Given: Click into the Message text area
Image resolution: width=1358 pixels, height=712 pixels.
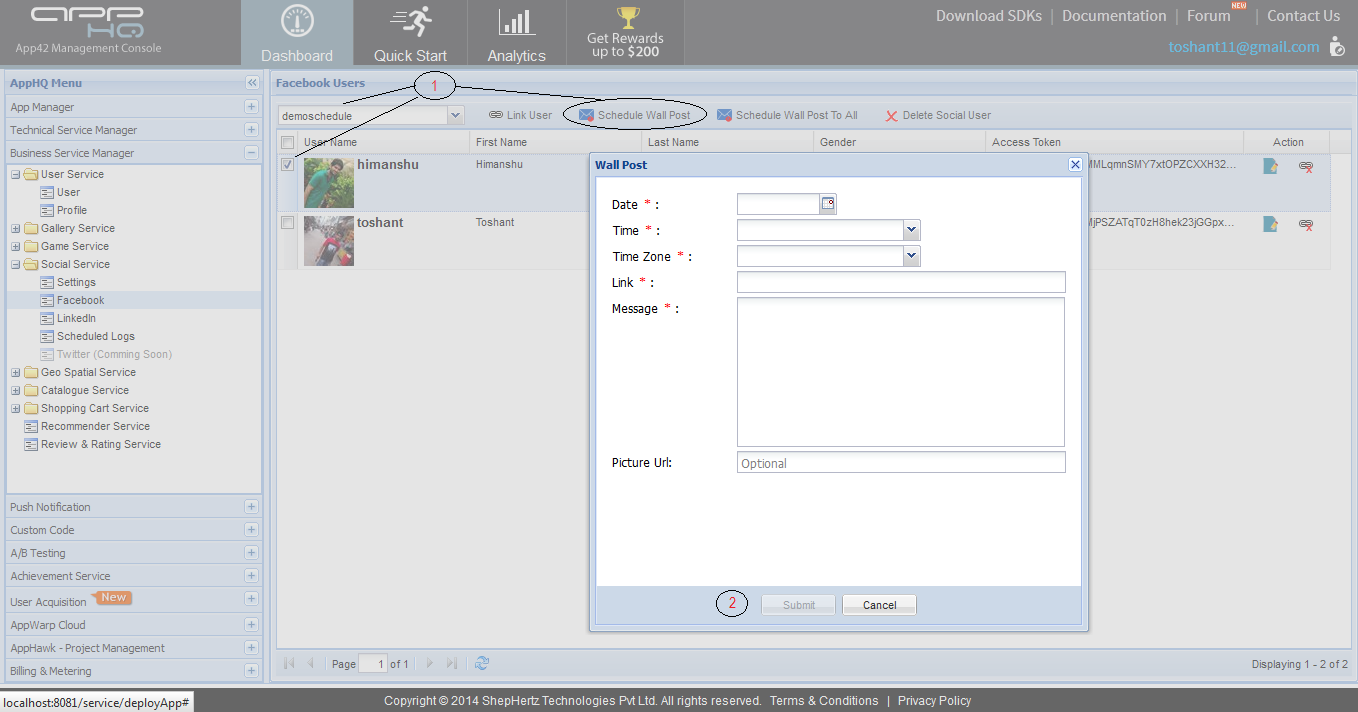Looking at the screenshot, I should tap(900, 371).
